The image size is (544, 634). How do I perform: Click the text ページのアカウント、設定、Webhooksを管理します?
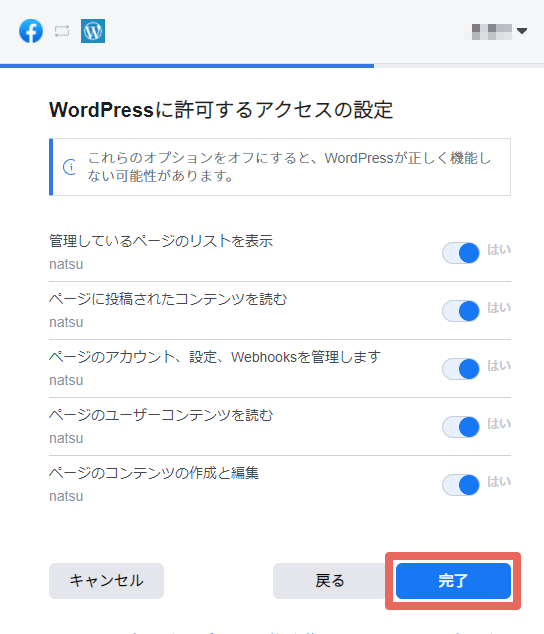pyautogui.click(x=215, y=357)
